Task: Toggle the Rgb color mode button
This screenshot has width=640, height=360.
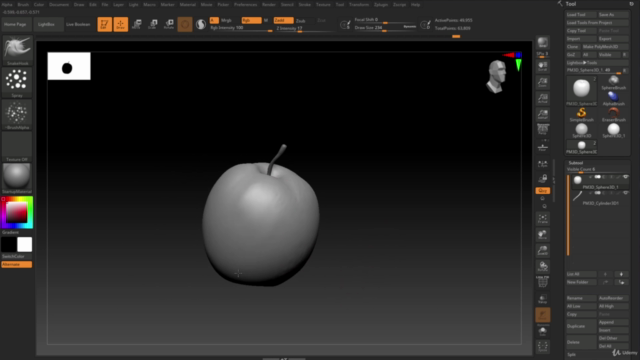Action: 251,20
